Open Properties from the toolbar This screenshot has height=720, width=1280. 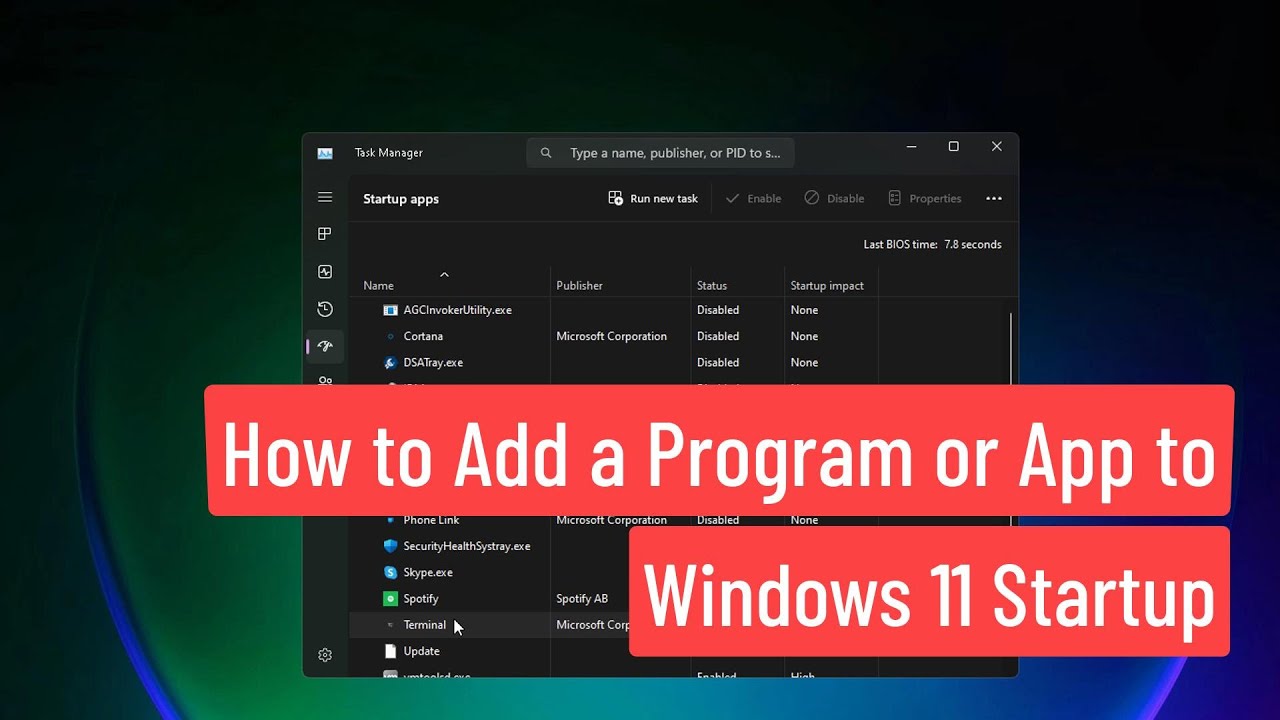point(924,198)
